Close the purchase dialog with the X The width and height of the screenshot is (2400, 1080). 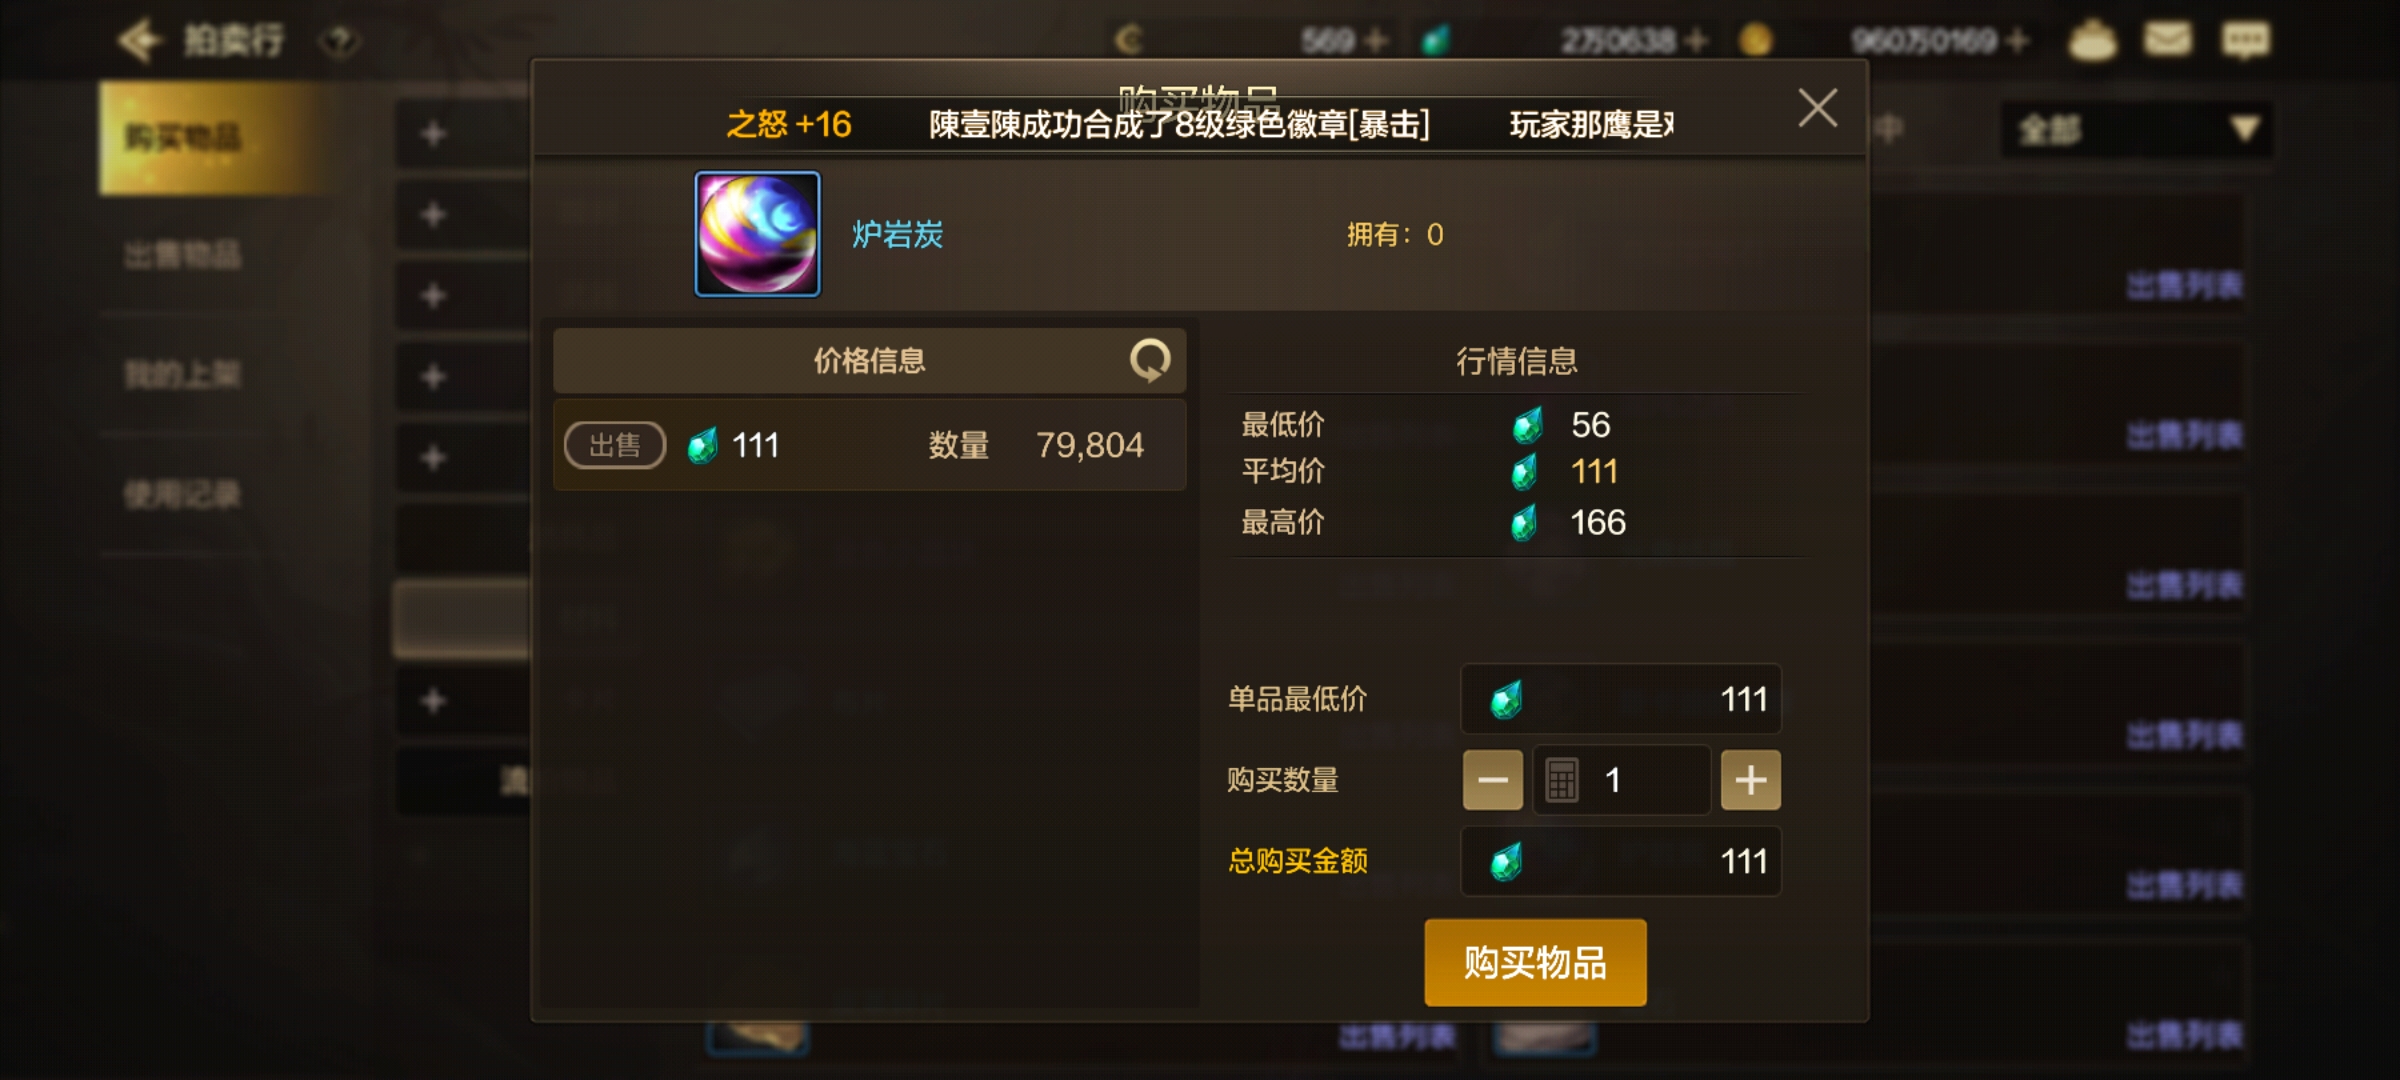1817,108
